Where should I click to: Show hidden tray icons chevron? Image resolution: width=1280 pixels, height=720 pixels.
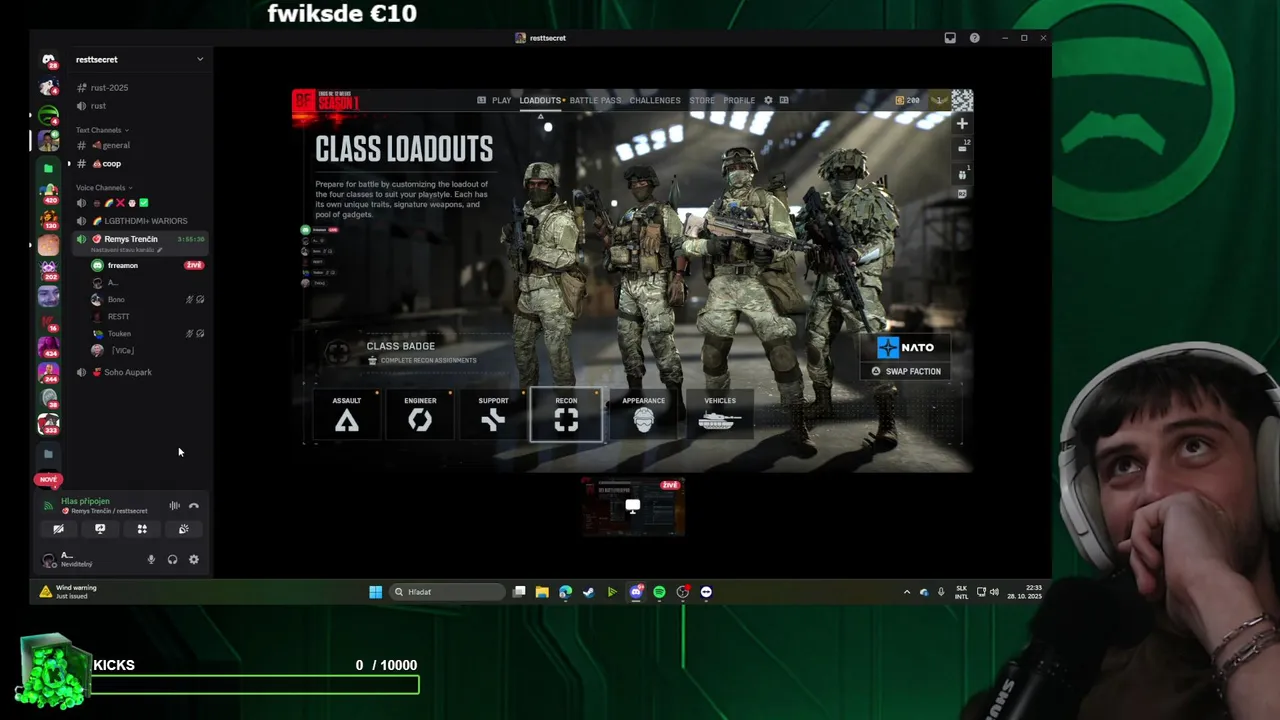point(907,592)
